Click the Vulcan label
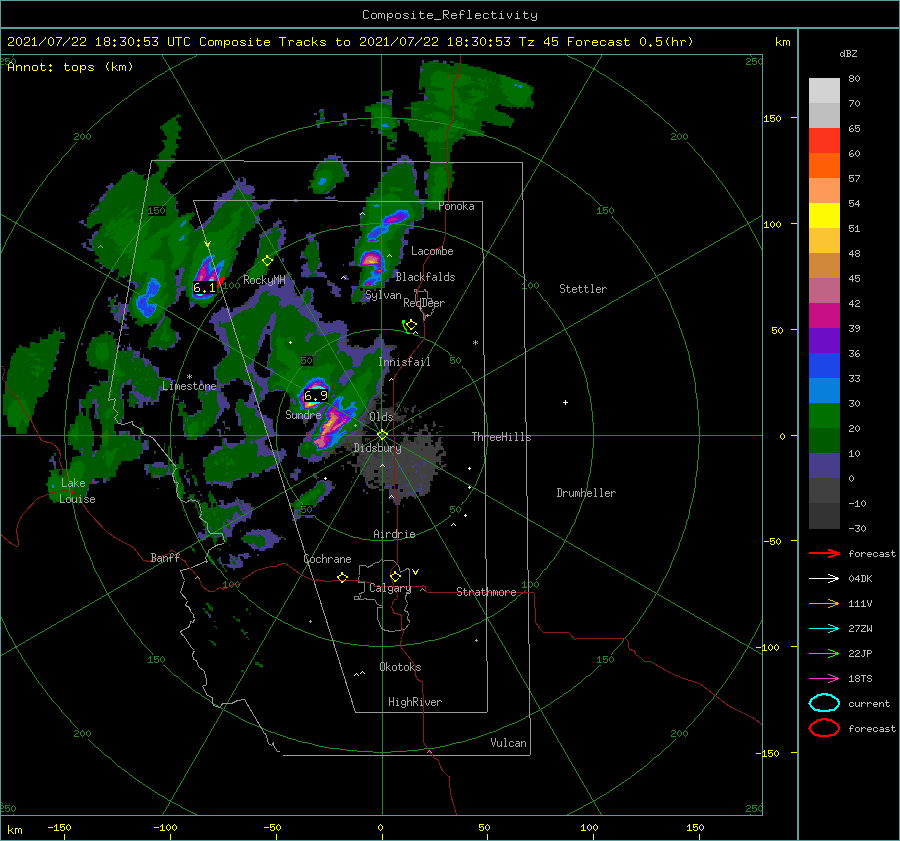The image size is (900, 841). pos(508,743)
